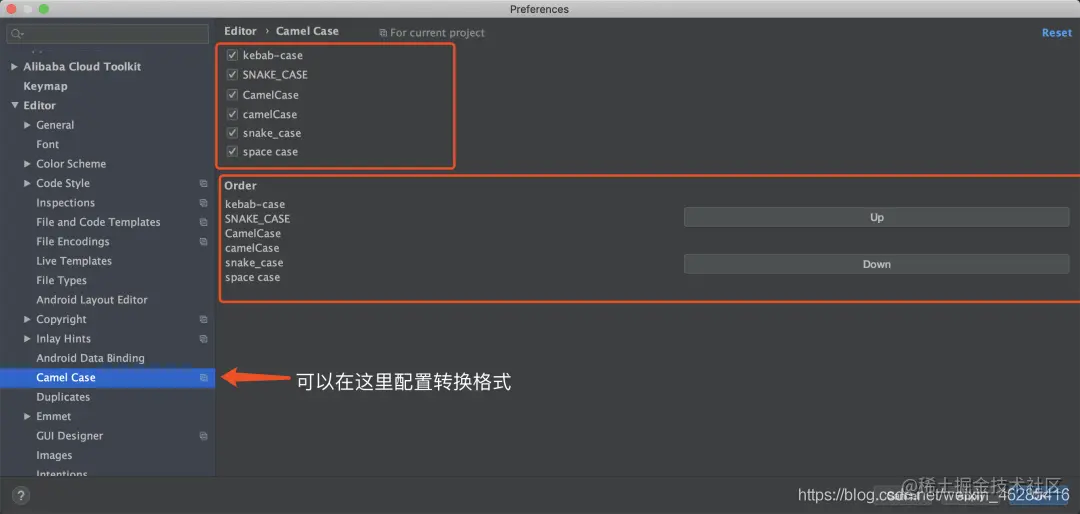Viewport: 1080px width, 514px height.
Task: Click the search magnifier icon in settings search
Action: coord(17,34)
